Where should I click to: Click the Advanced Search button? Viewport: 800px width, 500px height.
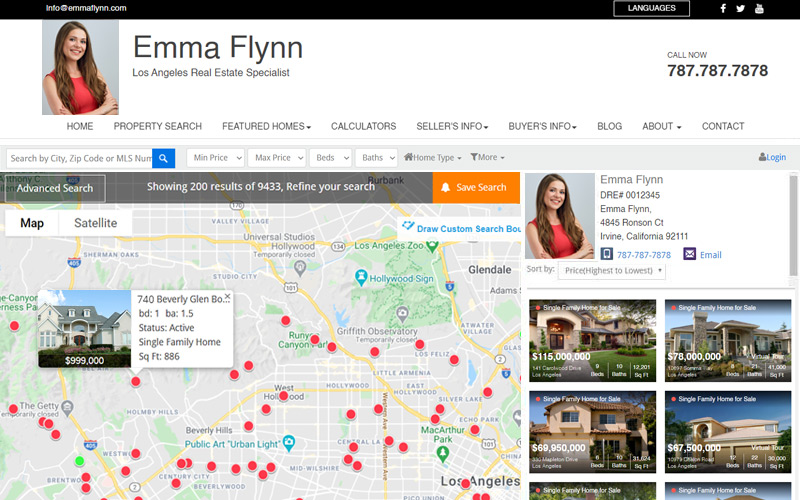pyautogui.click(x=55, y=188)
